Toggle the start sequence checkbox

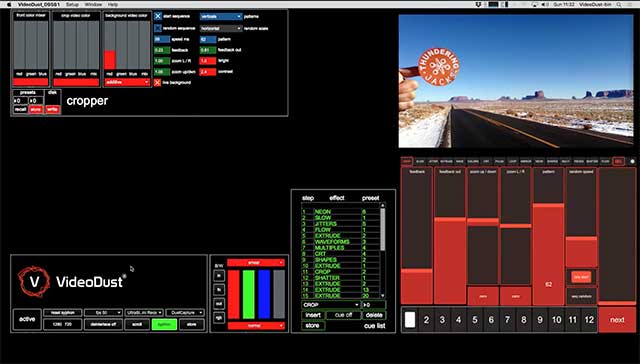158,16
